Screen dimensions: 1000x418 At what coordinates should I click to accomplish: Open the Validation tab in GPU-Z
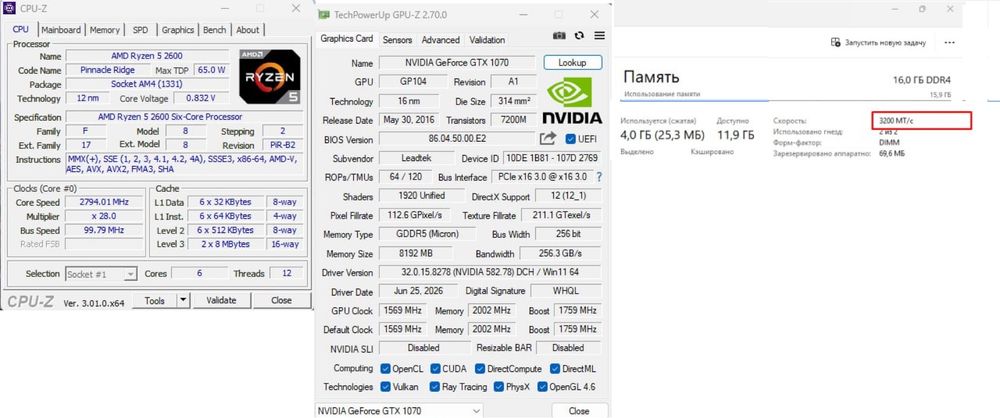pos(487,40)
